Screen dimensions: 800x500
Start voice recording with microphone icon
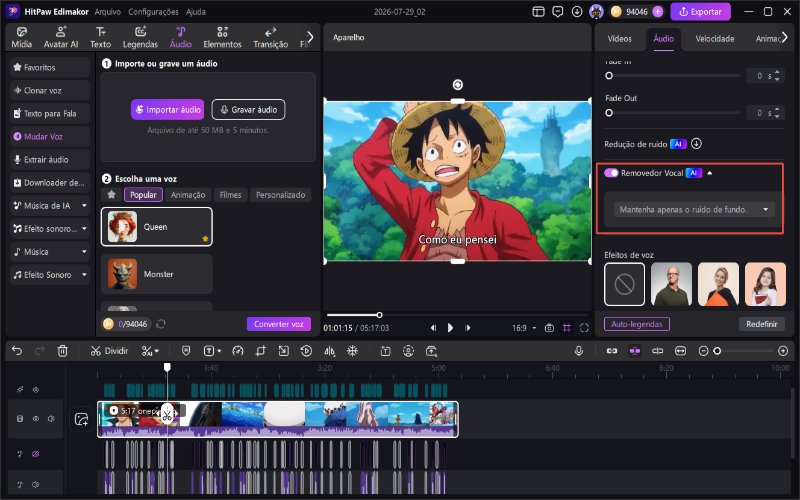tap(579, 351)
